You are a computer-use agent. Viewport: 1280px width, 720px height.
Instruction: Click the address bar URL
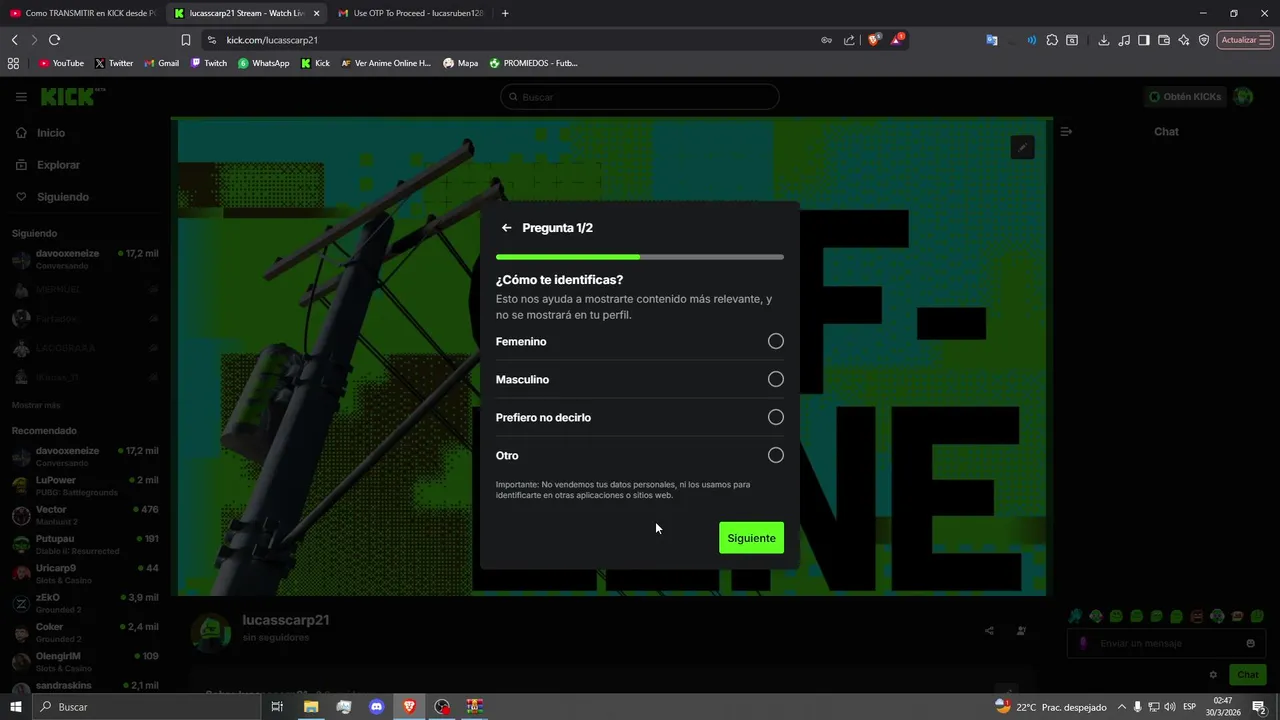coord(272,40)
